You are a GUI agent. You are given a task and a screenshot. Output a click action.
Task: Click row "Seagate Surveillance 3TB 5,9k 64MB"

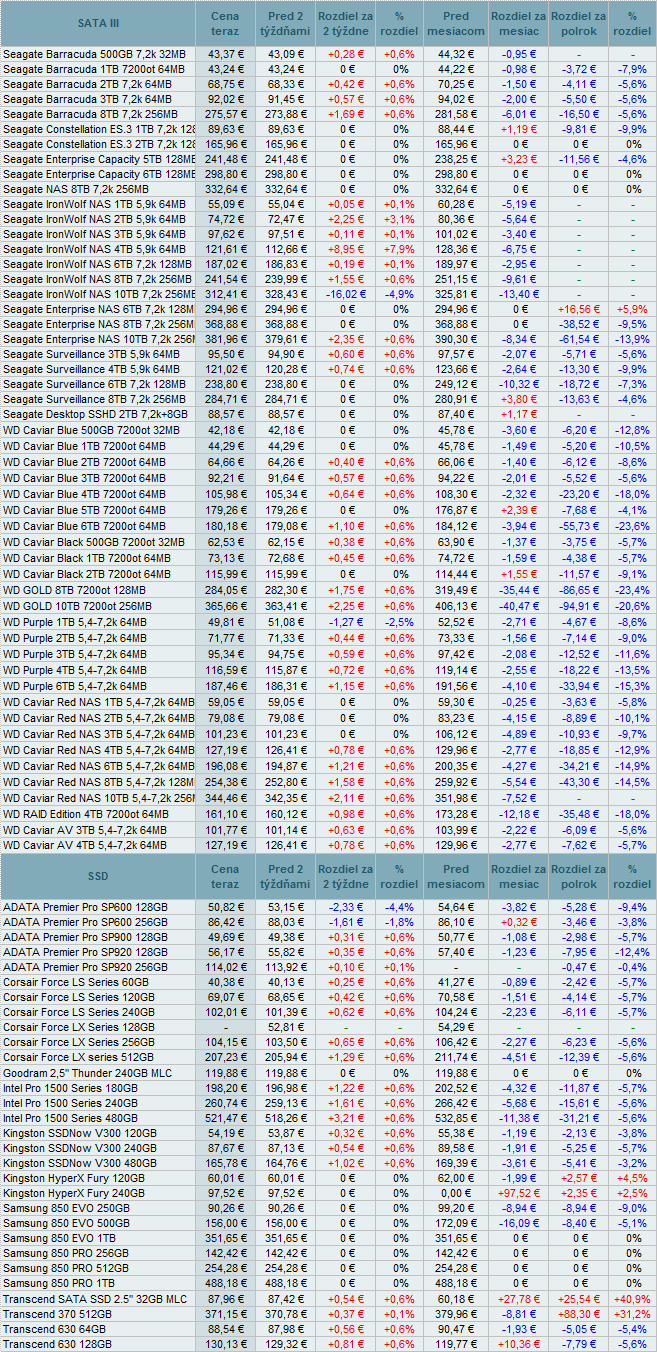(328, 354)
